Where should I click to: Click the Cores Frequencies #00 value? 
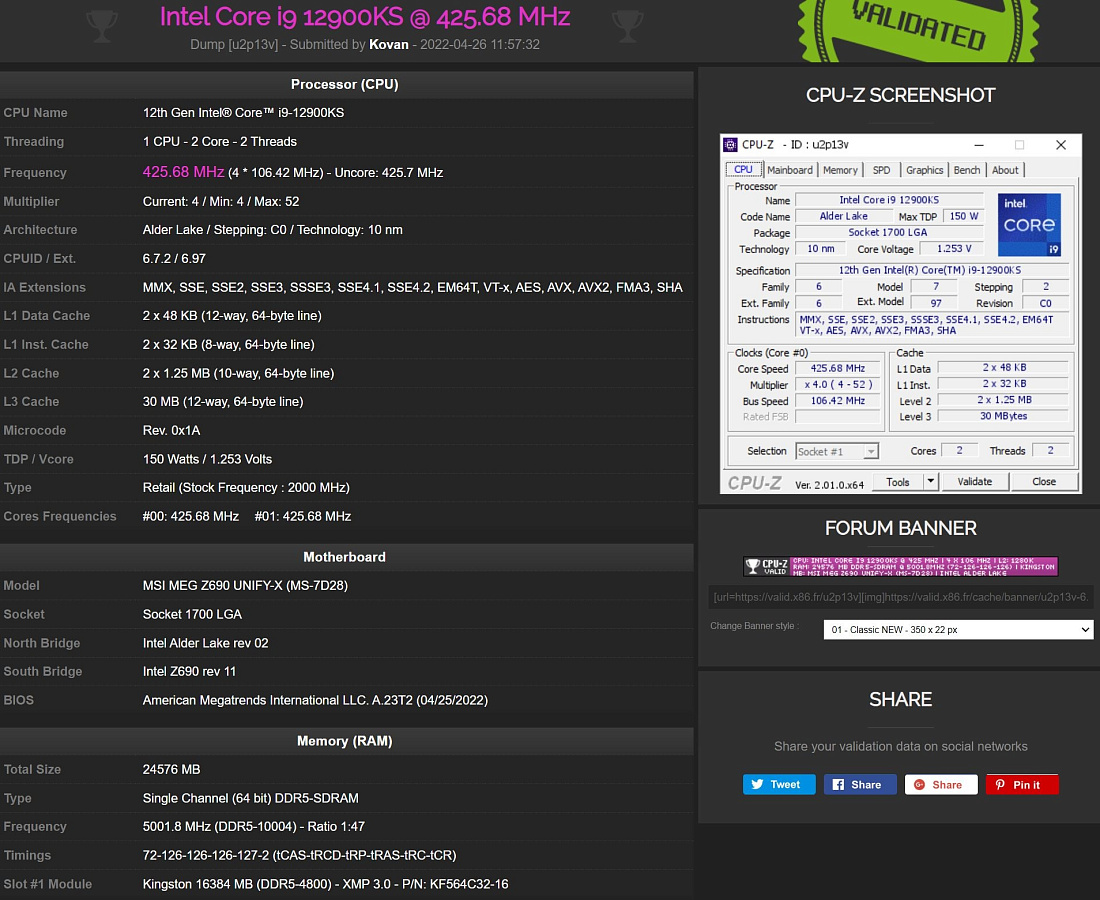(191, 516)
